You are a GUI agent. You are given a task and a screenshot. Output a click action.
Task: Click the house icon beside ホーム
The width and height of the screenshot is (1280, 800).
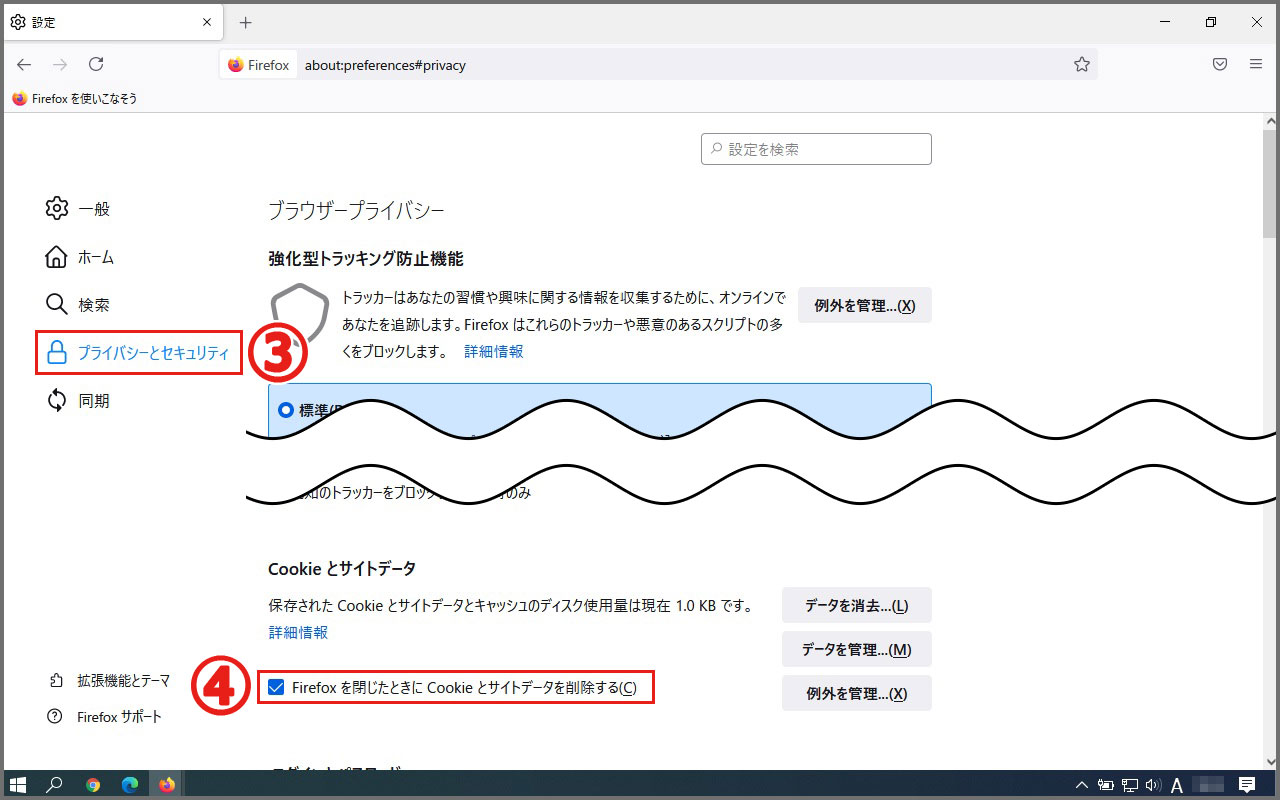[57, 257]
